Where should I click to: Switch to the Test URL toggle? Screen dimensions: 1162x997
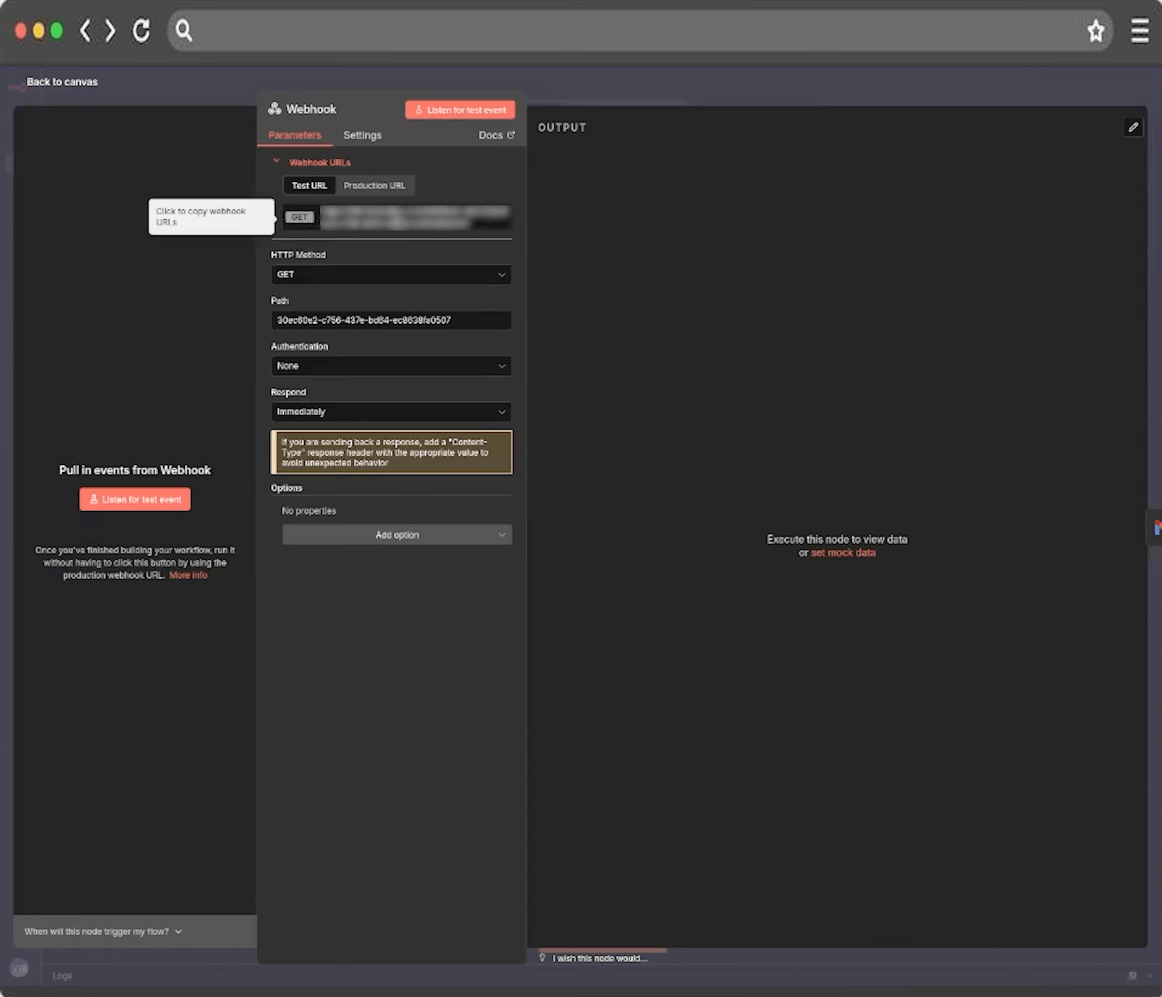pos(309,185)
